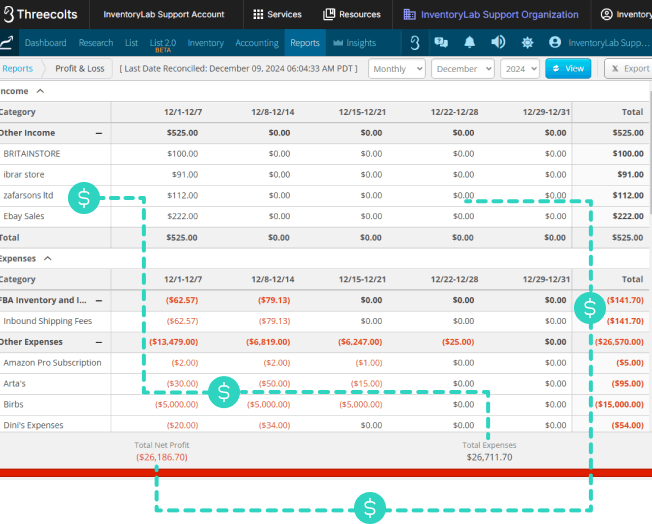Screen dimensions: 652x524
Task: Open the settings gear
Action: click(527, 42)
